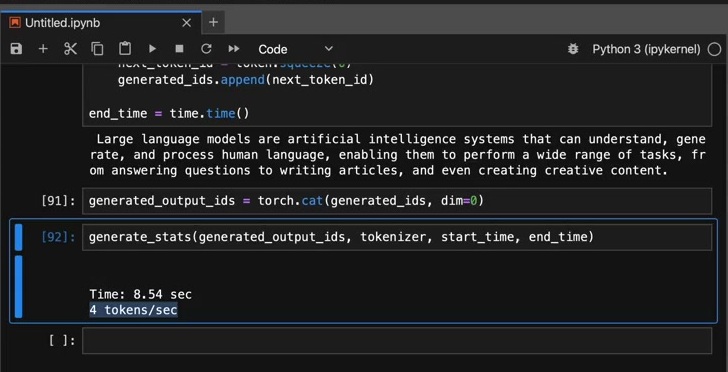Click the 'end_time = time.time()' code line

click(x=169, y=114)
